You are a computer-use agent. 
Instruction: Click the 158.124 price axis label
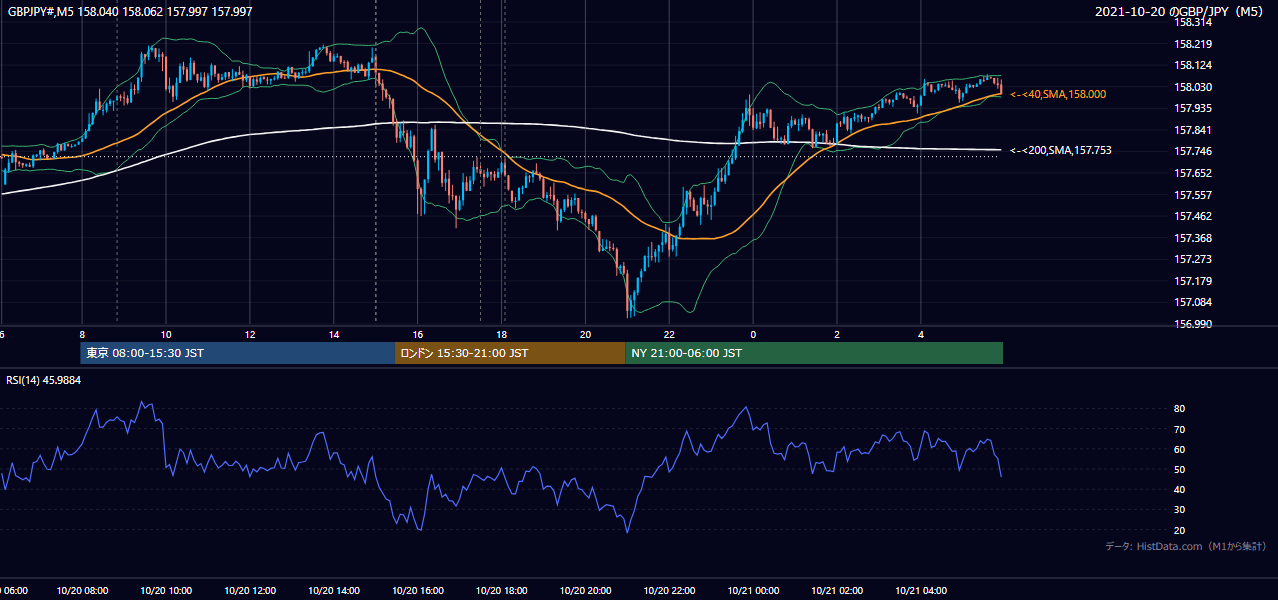coord(1193,66)
